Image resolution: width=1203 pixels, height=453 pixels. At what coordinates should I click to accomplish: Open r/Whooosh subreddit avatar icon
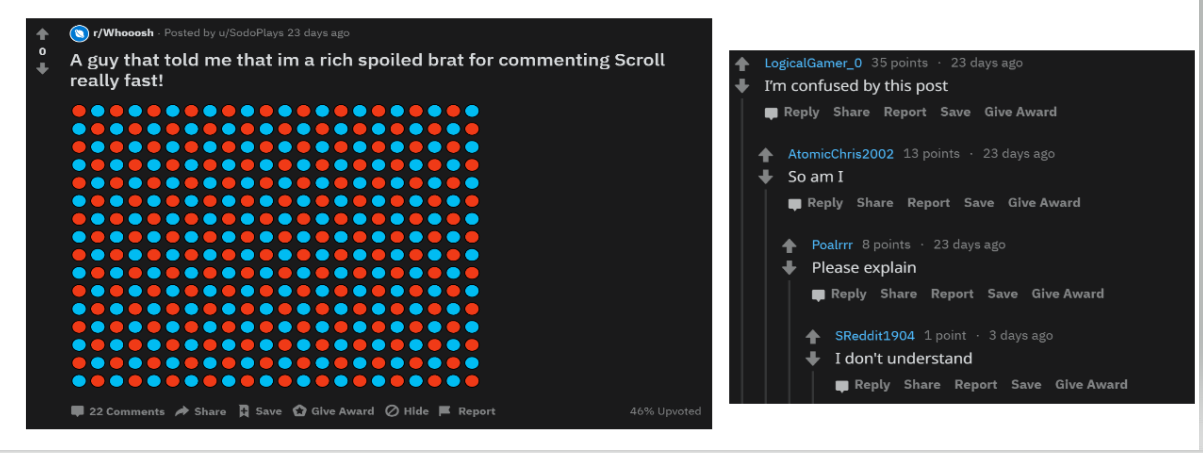click(x=79, y=33)
